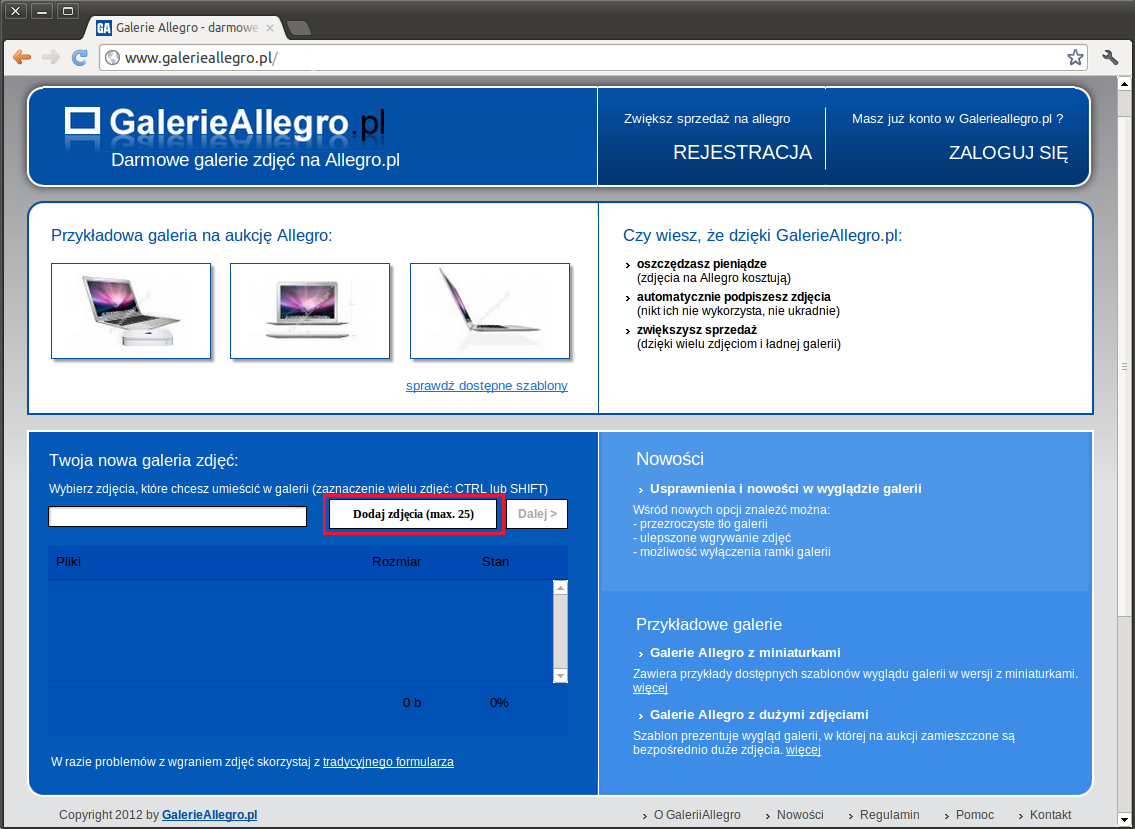The image size is (1135, 829).
Task: Click the page scrollbar up arrow
Action: coord(1125,83)
